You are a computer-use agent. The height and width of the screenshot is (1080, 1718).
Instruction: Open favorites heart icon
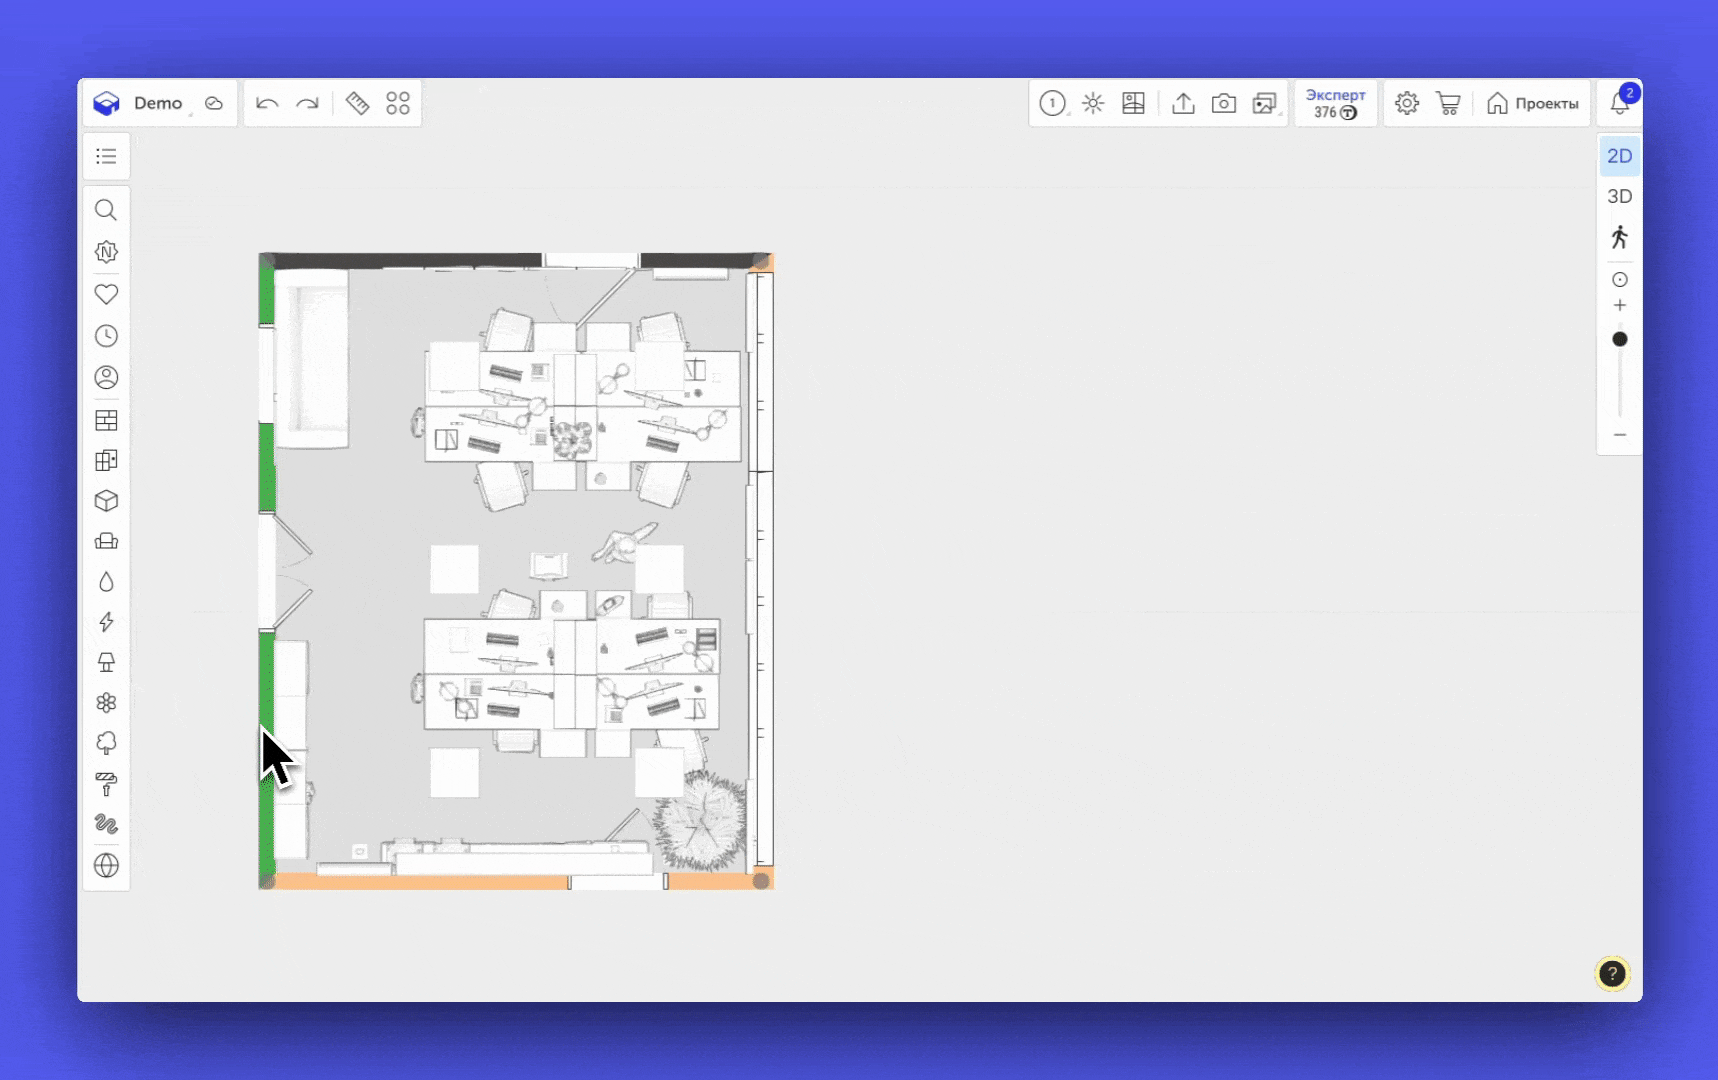pyautogui.click(x=106, y=294)
